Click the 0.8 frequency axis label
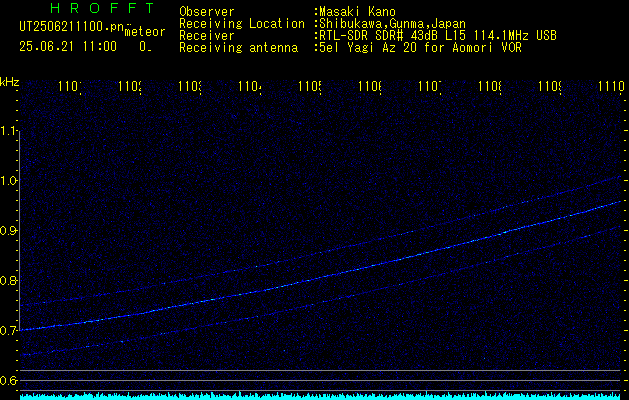The width and height of the screenshot is (629, 400). click(9, 280)
